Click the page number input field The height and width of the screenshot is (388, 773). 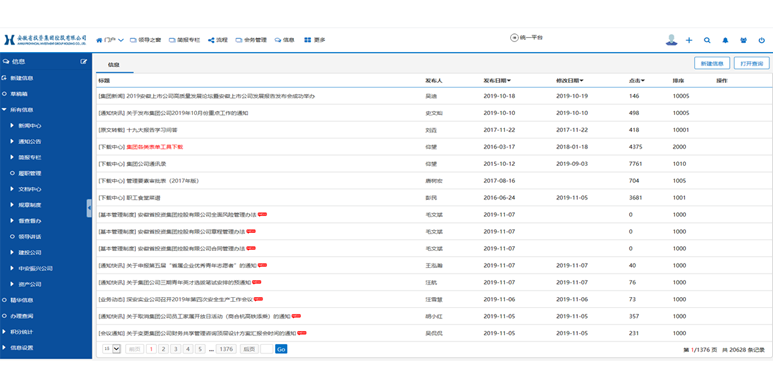click(x=266, y=349)
